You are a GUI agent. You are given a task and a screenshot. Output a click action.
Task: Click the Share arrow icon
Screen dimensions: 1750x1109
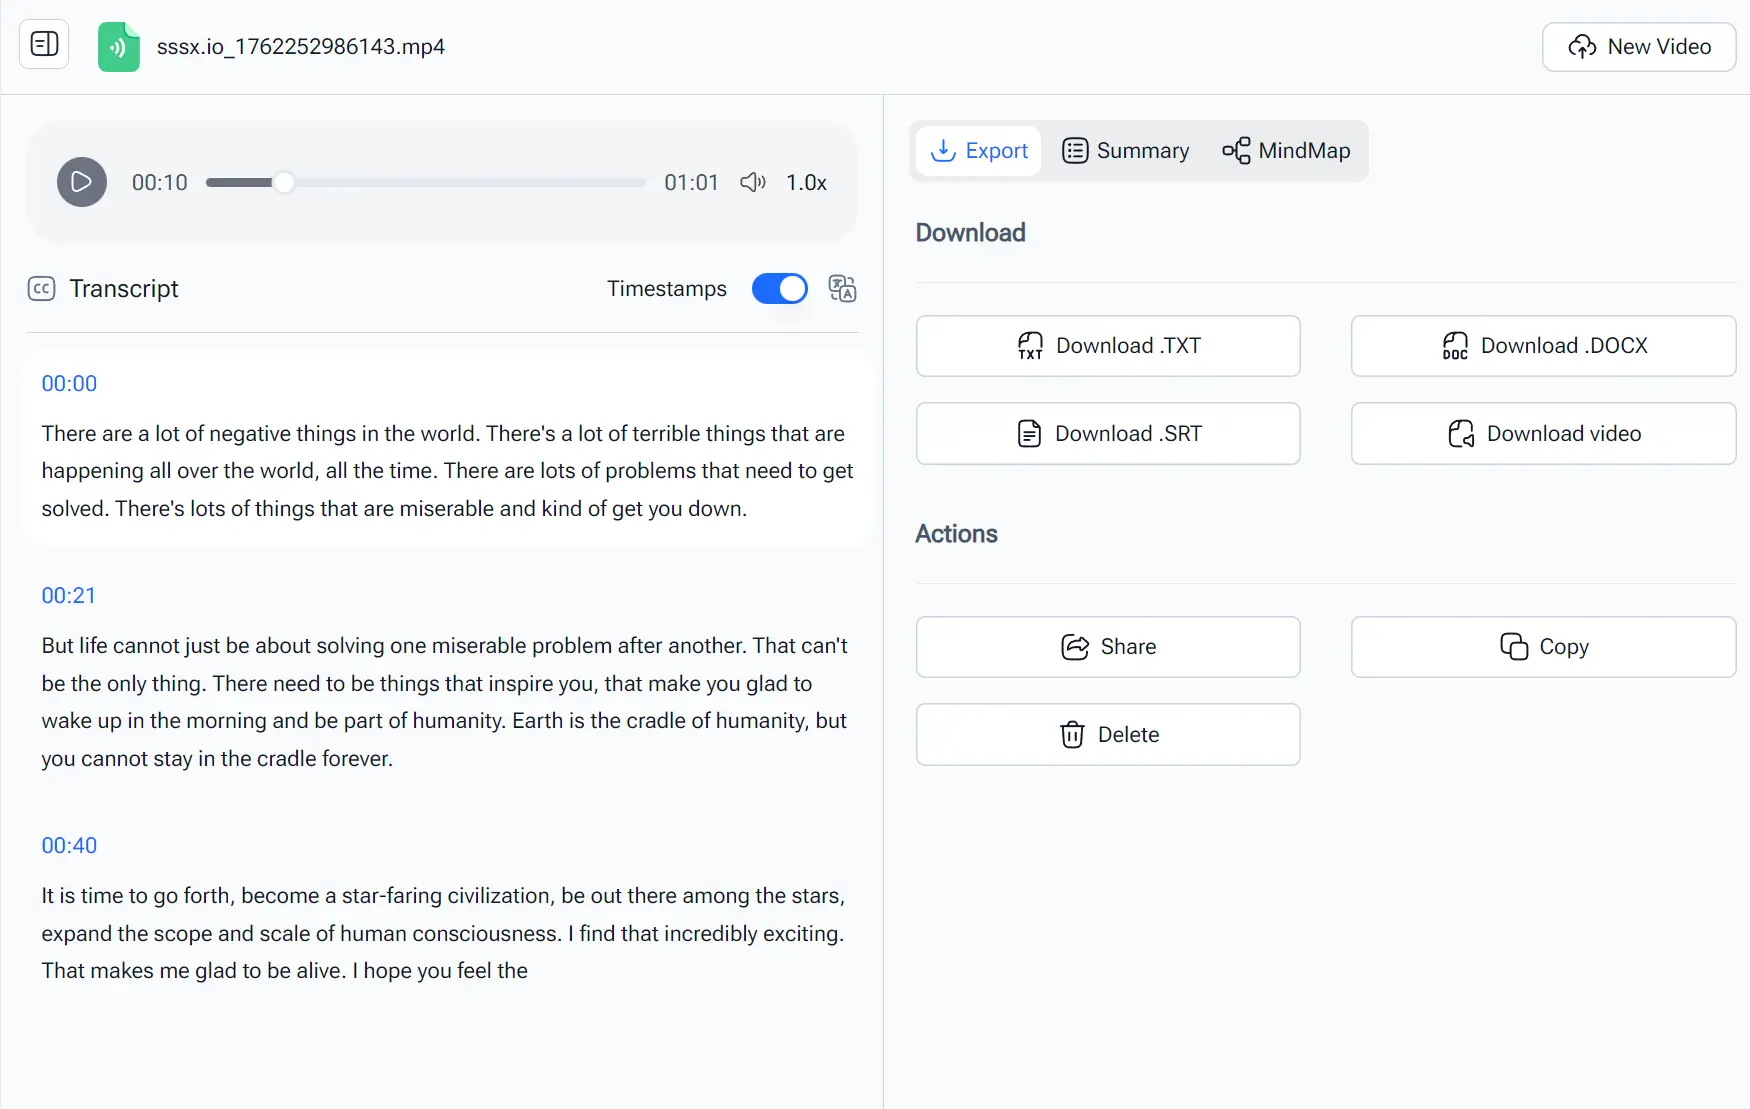coord(1075,647)
